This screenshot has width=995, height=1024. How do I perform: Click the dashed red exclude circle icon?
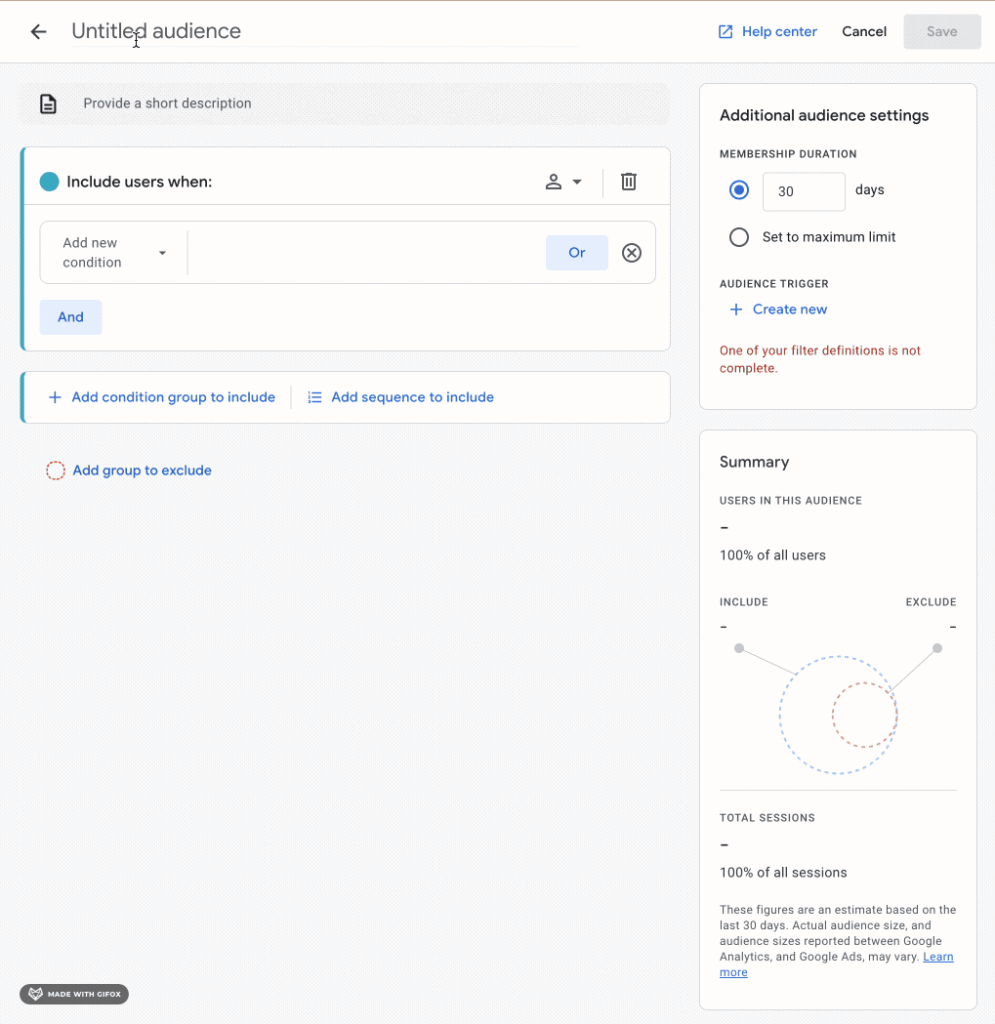point(56,471)
